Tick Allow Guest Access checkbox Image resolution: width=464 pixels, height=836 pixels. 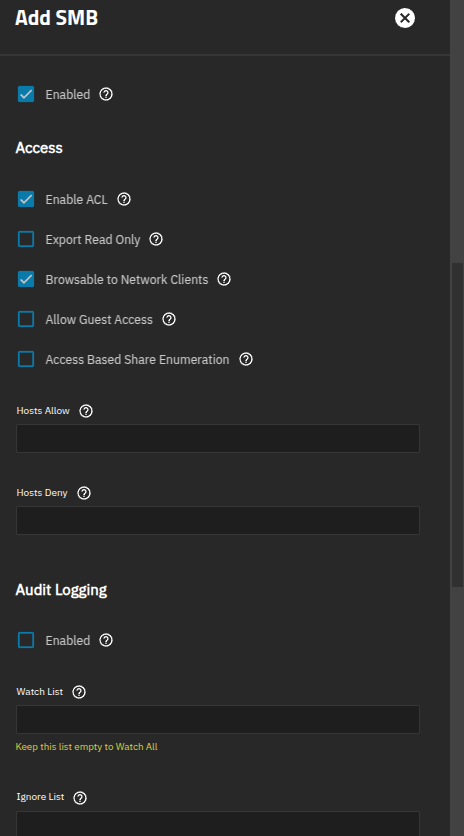coord(26,319)
